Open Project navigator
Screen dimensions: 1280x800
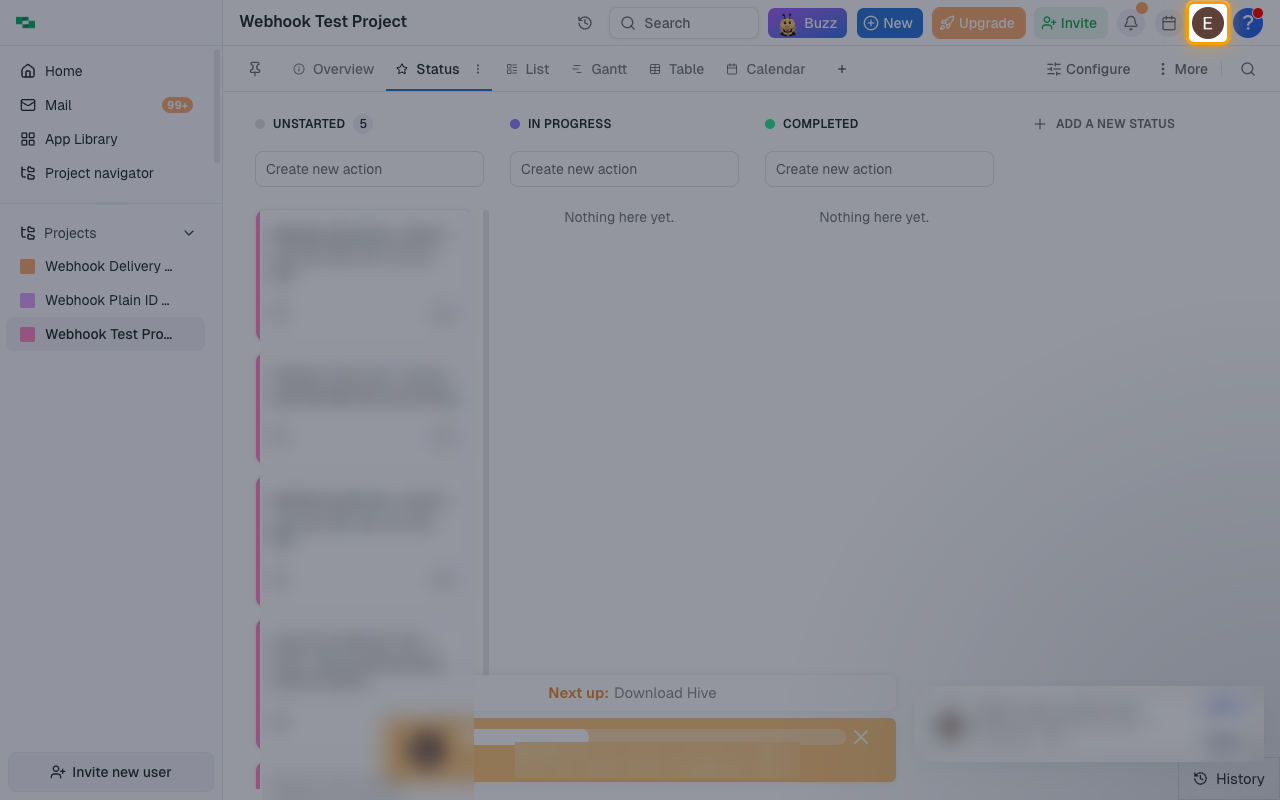pyautogui.click(x=107, y=173)
